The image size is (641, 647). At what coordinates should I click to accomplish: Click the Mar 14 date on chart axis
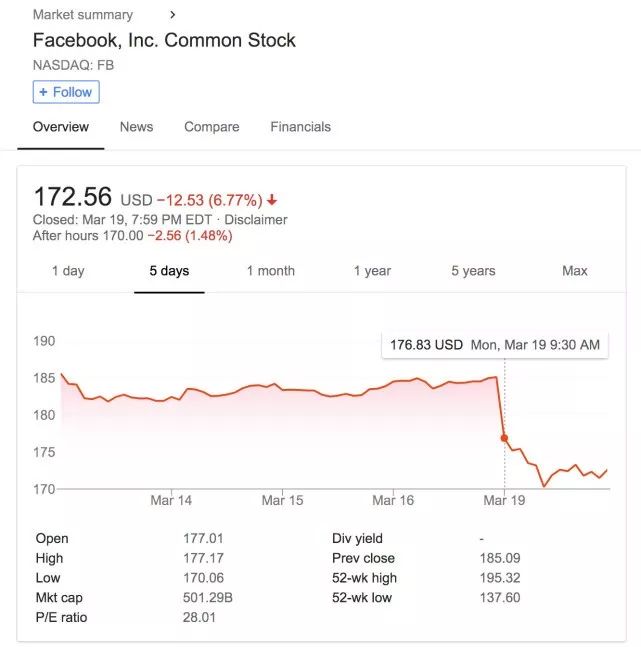171,500
